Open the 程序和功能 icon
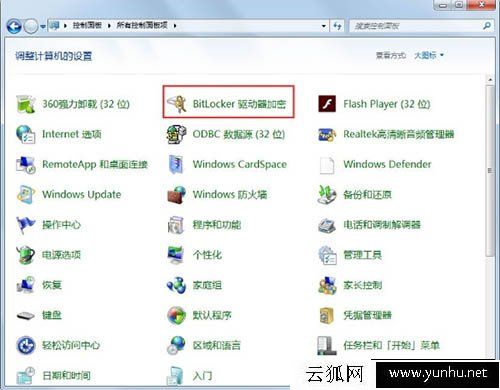Image resolution: width=500 pixels, height=390 pixels. [x=177, y=225]
